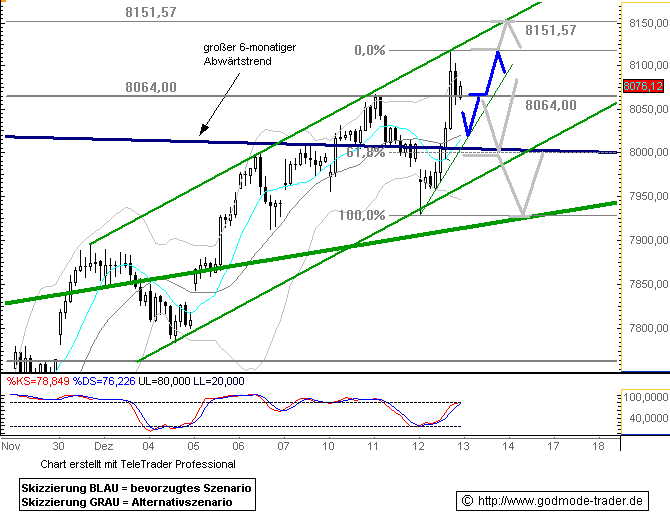This screenshot has height=519, width=670.
Task: Click the 12 date axis label
Action: (418, 446)
